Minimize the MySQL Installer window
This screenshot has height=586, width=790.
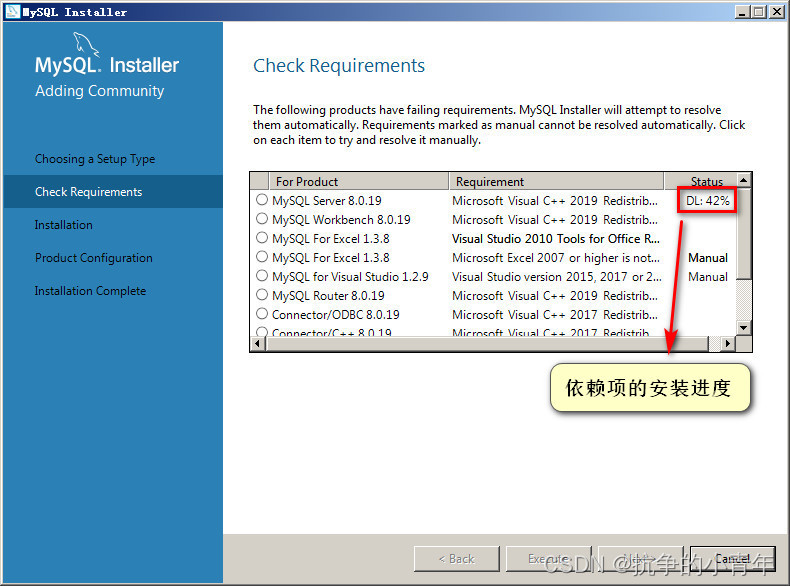(742, 12)
